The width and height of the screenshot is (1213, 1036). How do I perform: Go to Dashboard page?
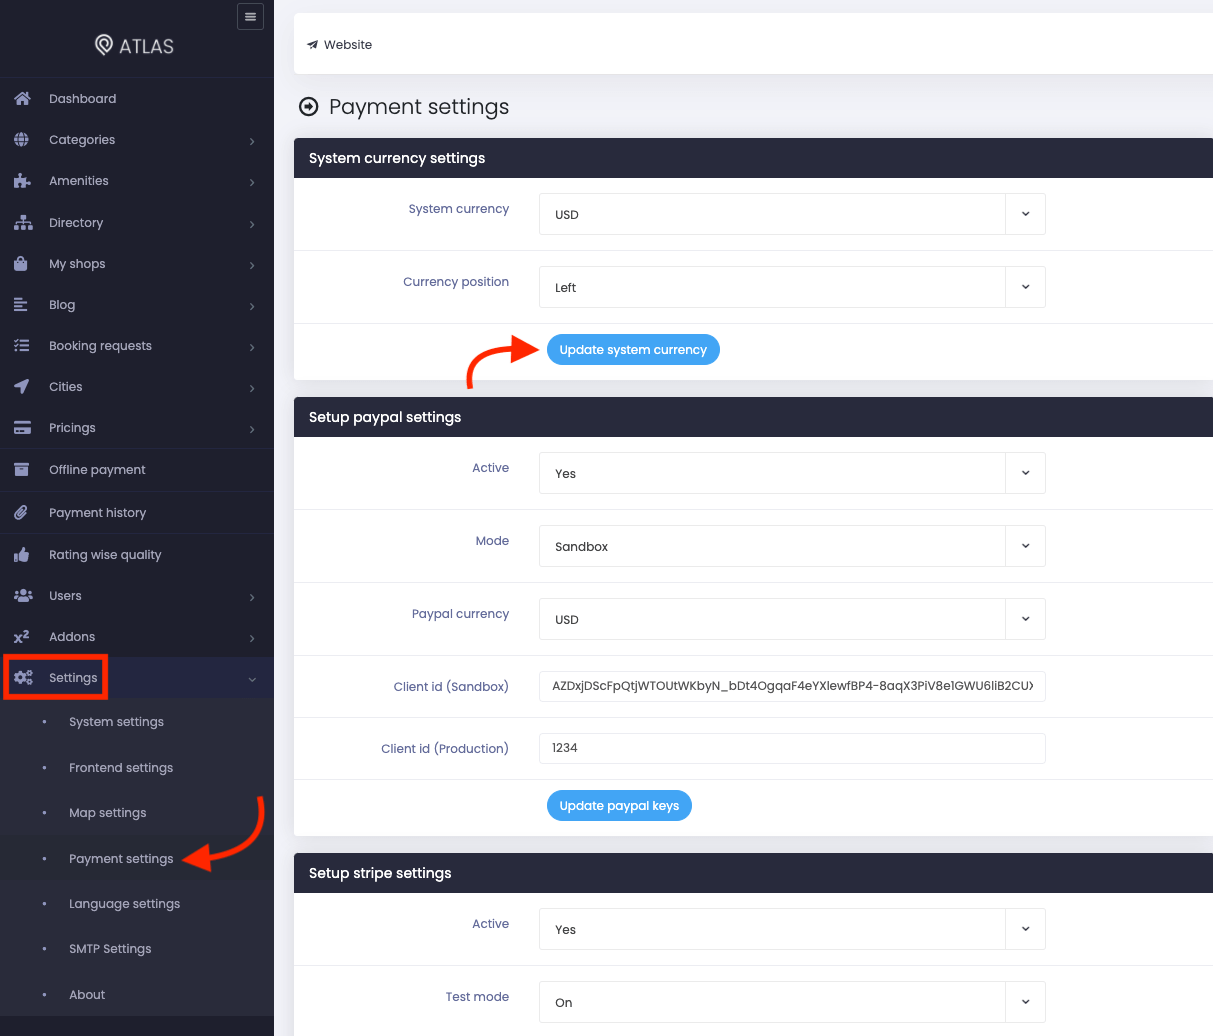(x=83, y=99)
